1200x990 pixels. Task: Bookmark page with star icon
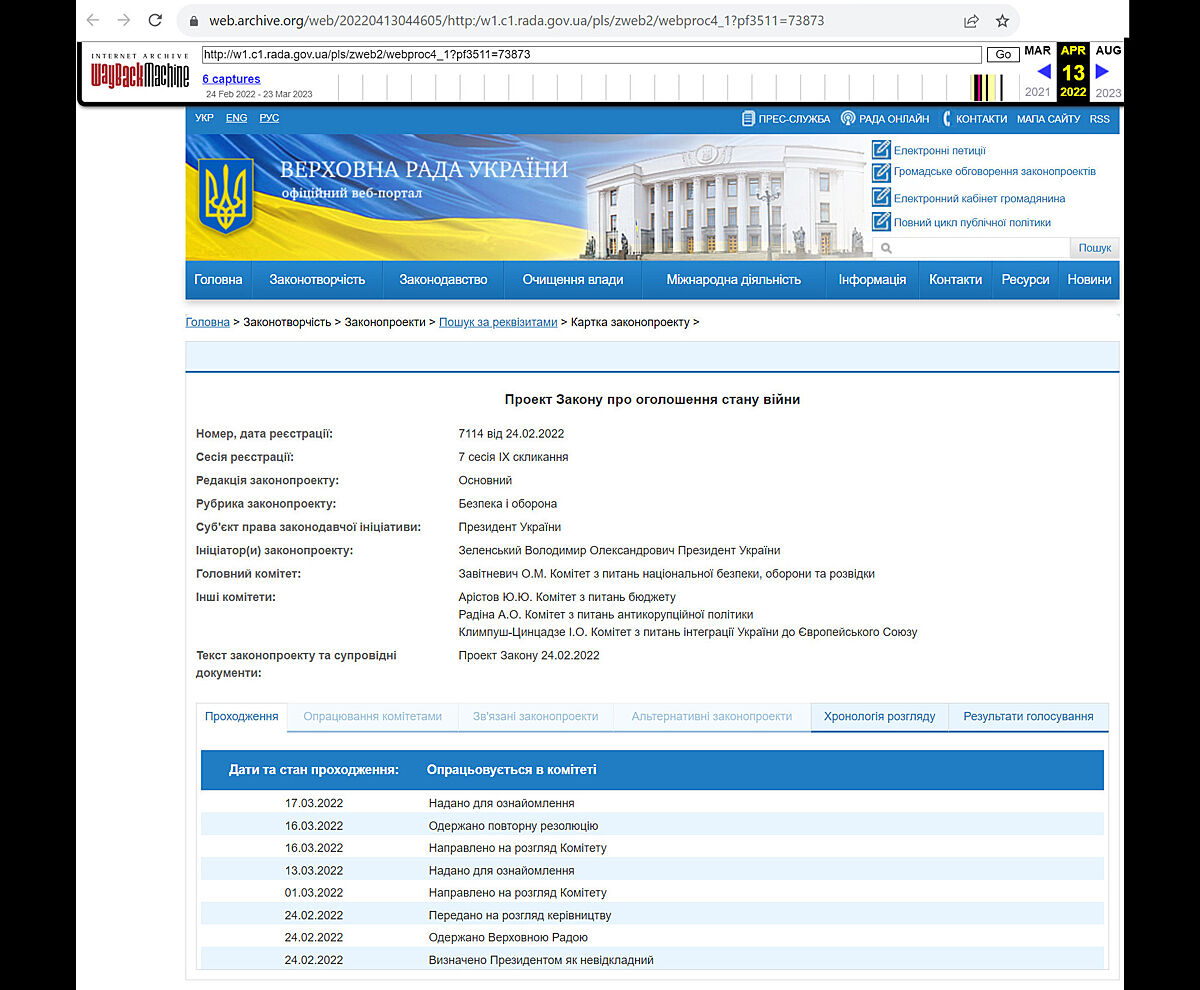tap(1002, 20)
